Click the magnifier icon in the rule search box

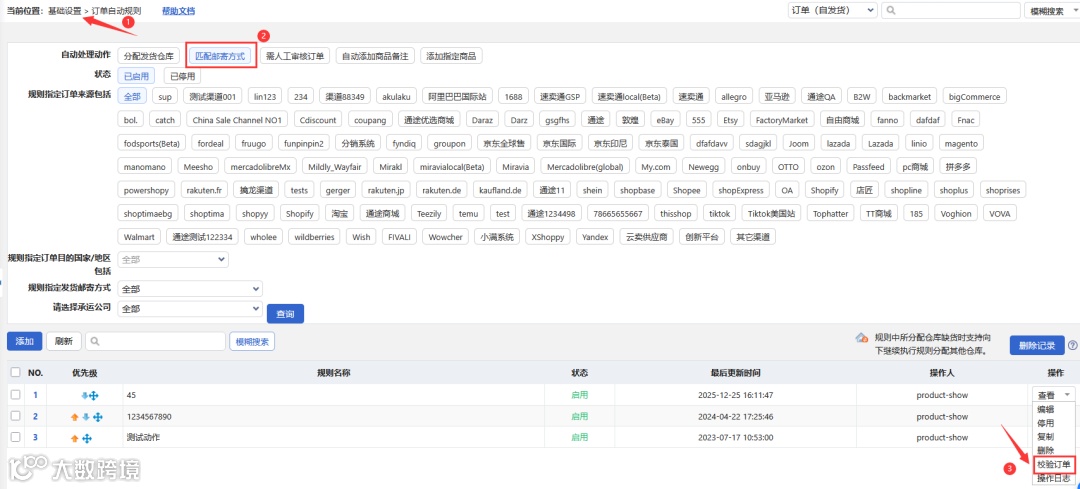coord(94,342)
